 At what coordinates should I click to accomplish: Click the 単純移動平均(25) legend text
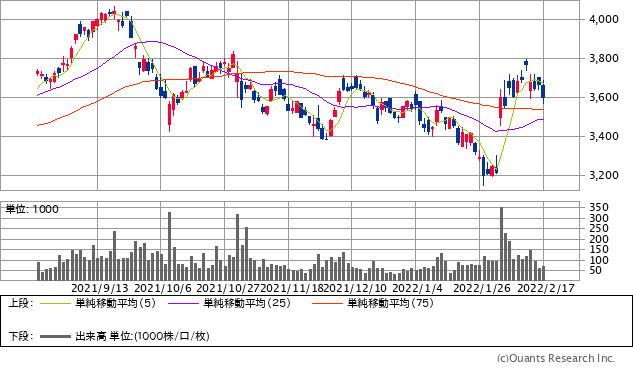pos(247,303)
